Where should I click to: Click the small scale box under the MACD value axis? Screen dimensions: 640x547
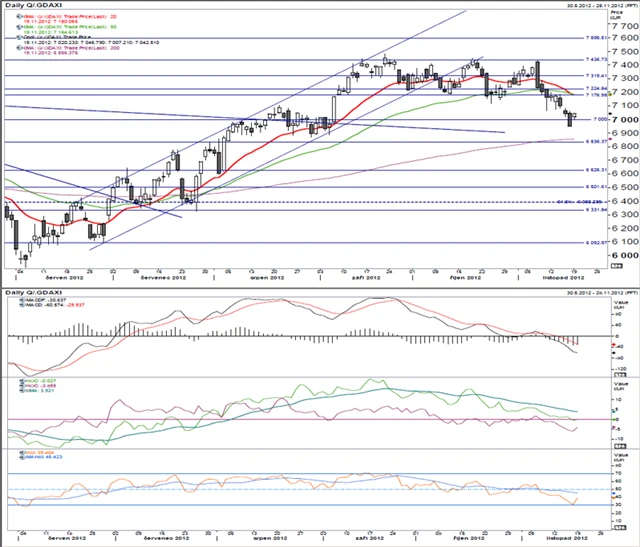point(620,374)
